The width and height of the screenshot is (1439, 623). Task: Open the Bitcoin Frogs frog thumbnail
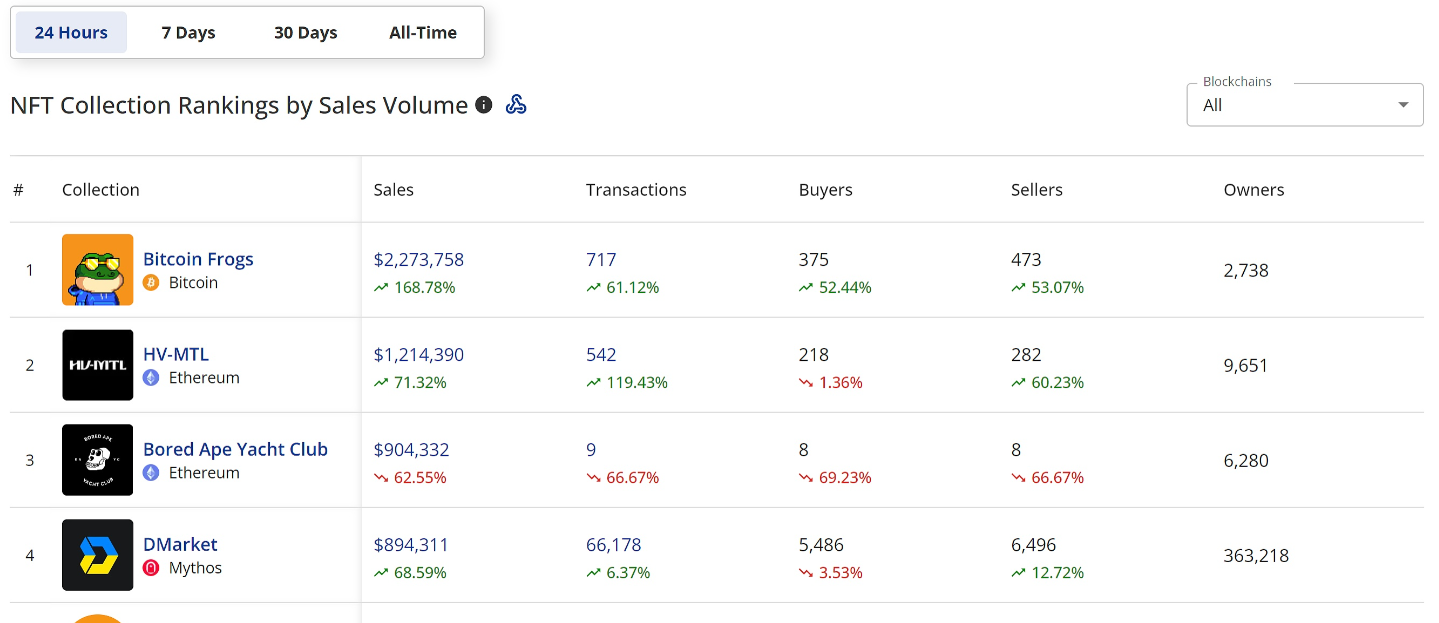click(97, 270)
